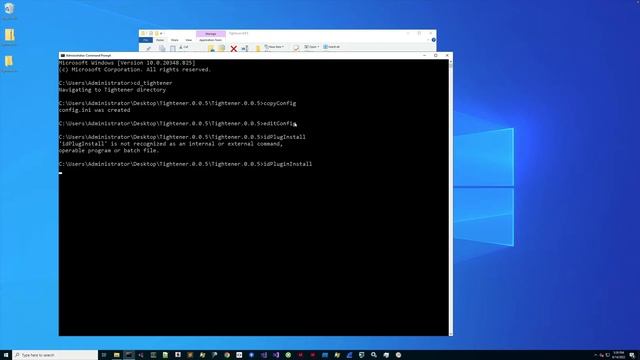Open the Manage tab in Explorer ribbon
The height and width of the screenshot is (360, 640).
(x=211, y=34)
